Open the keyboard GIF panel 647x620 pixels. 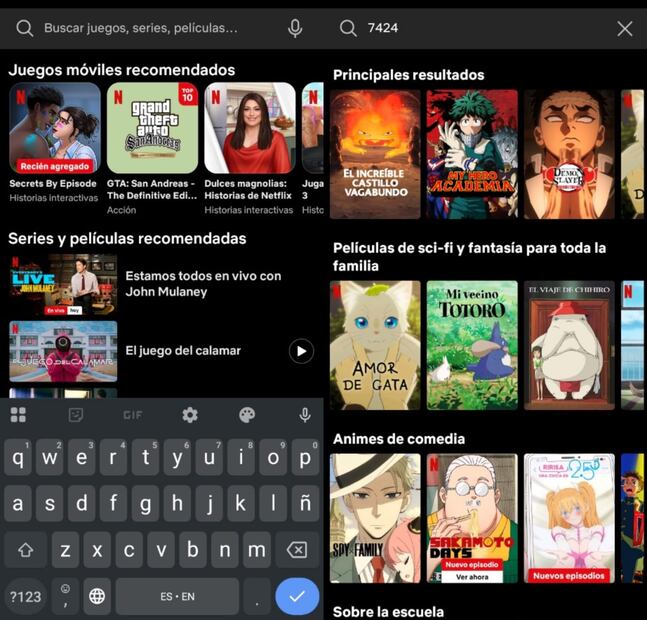133,415
